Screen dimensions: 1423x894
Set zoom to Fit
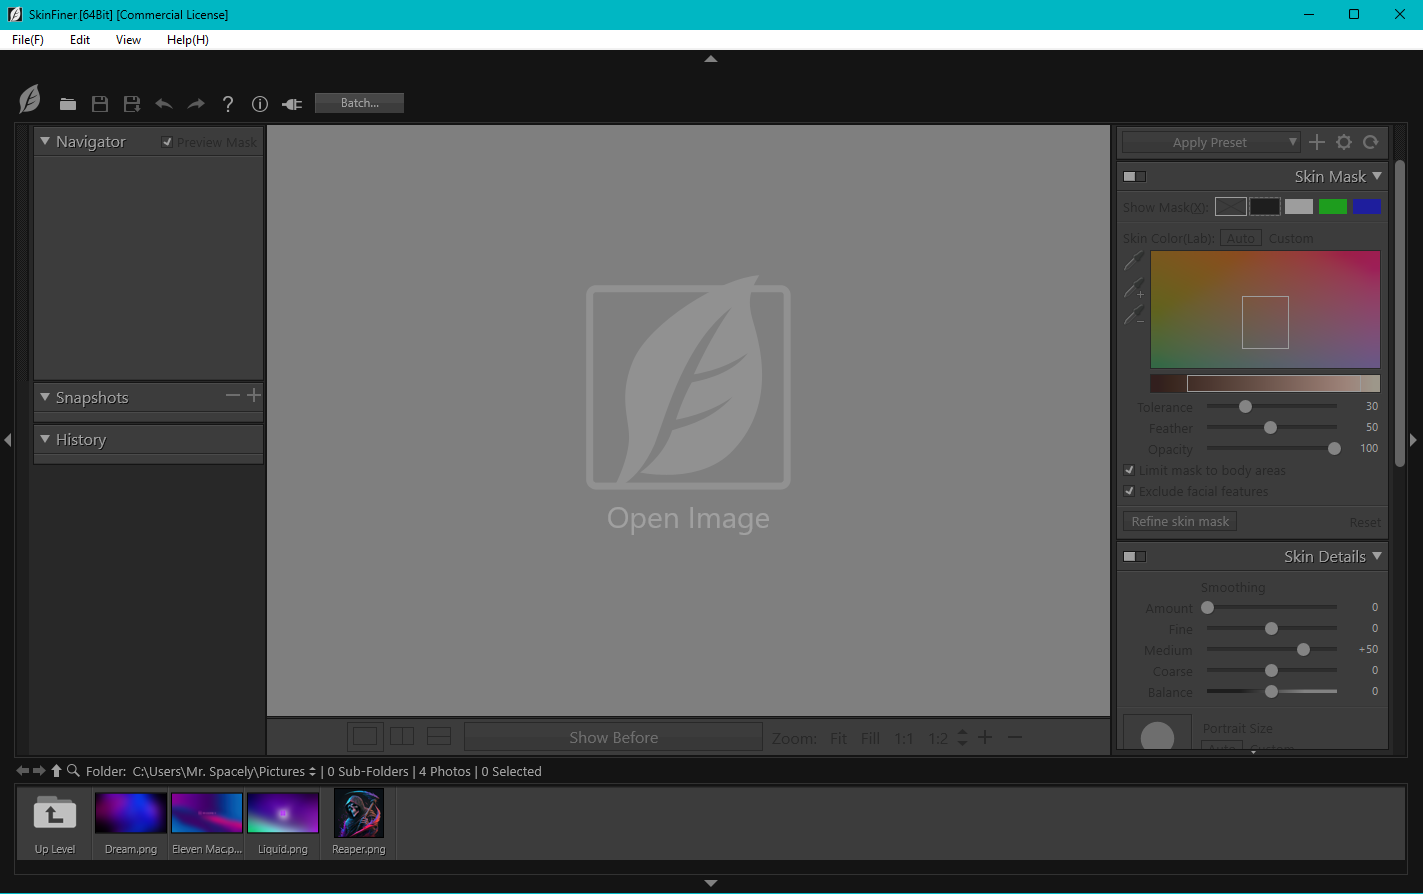838,738
